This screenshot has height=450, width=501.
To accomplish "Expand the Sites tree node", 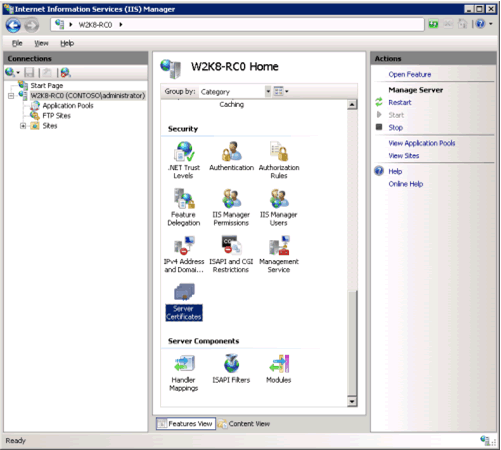I will [23, 126].
